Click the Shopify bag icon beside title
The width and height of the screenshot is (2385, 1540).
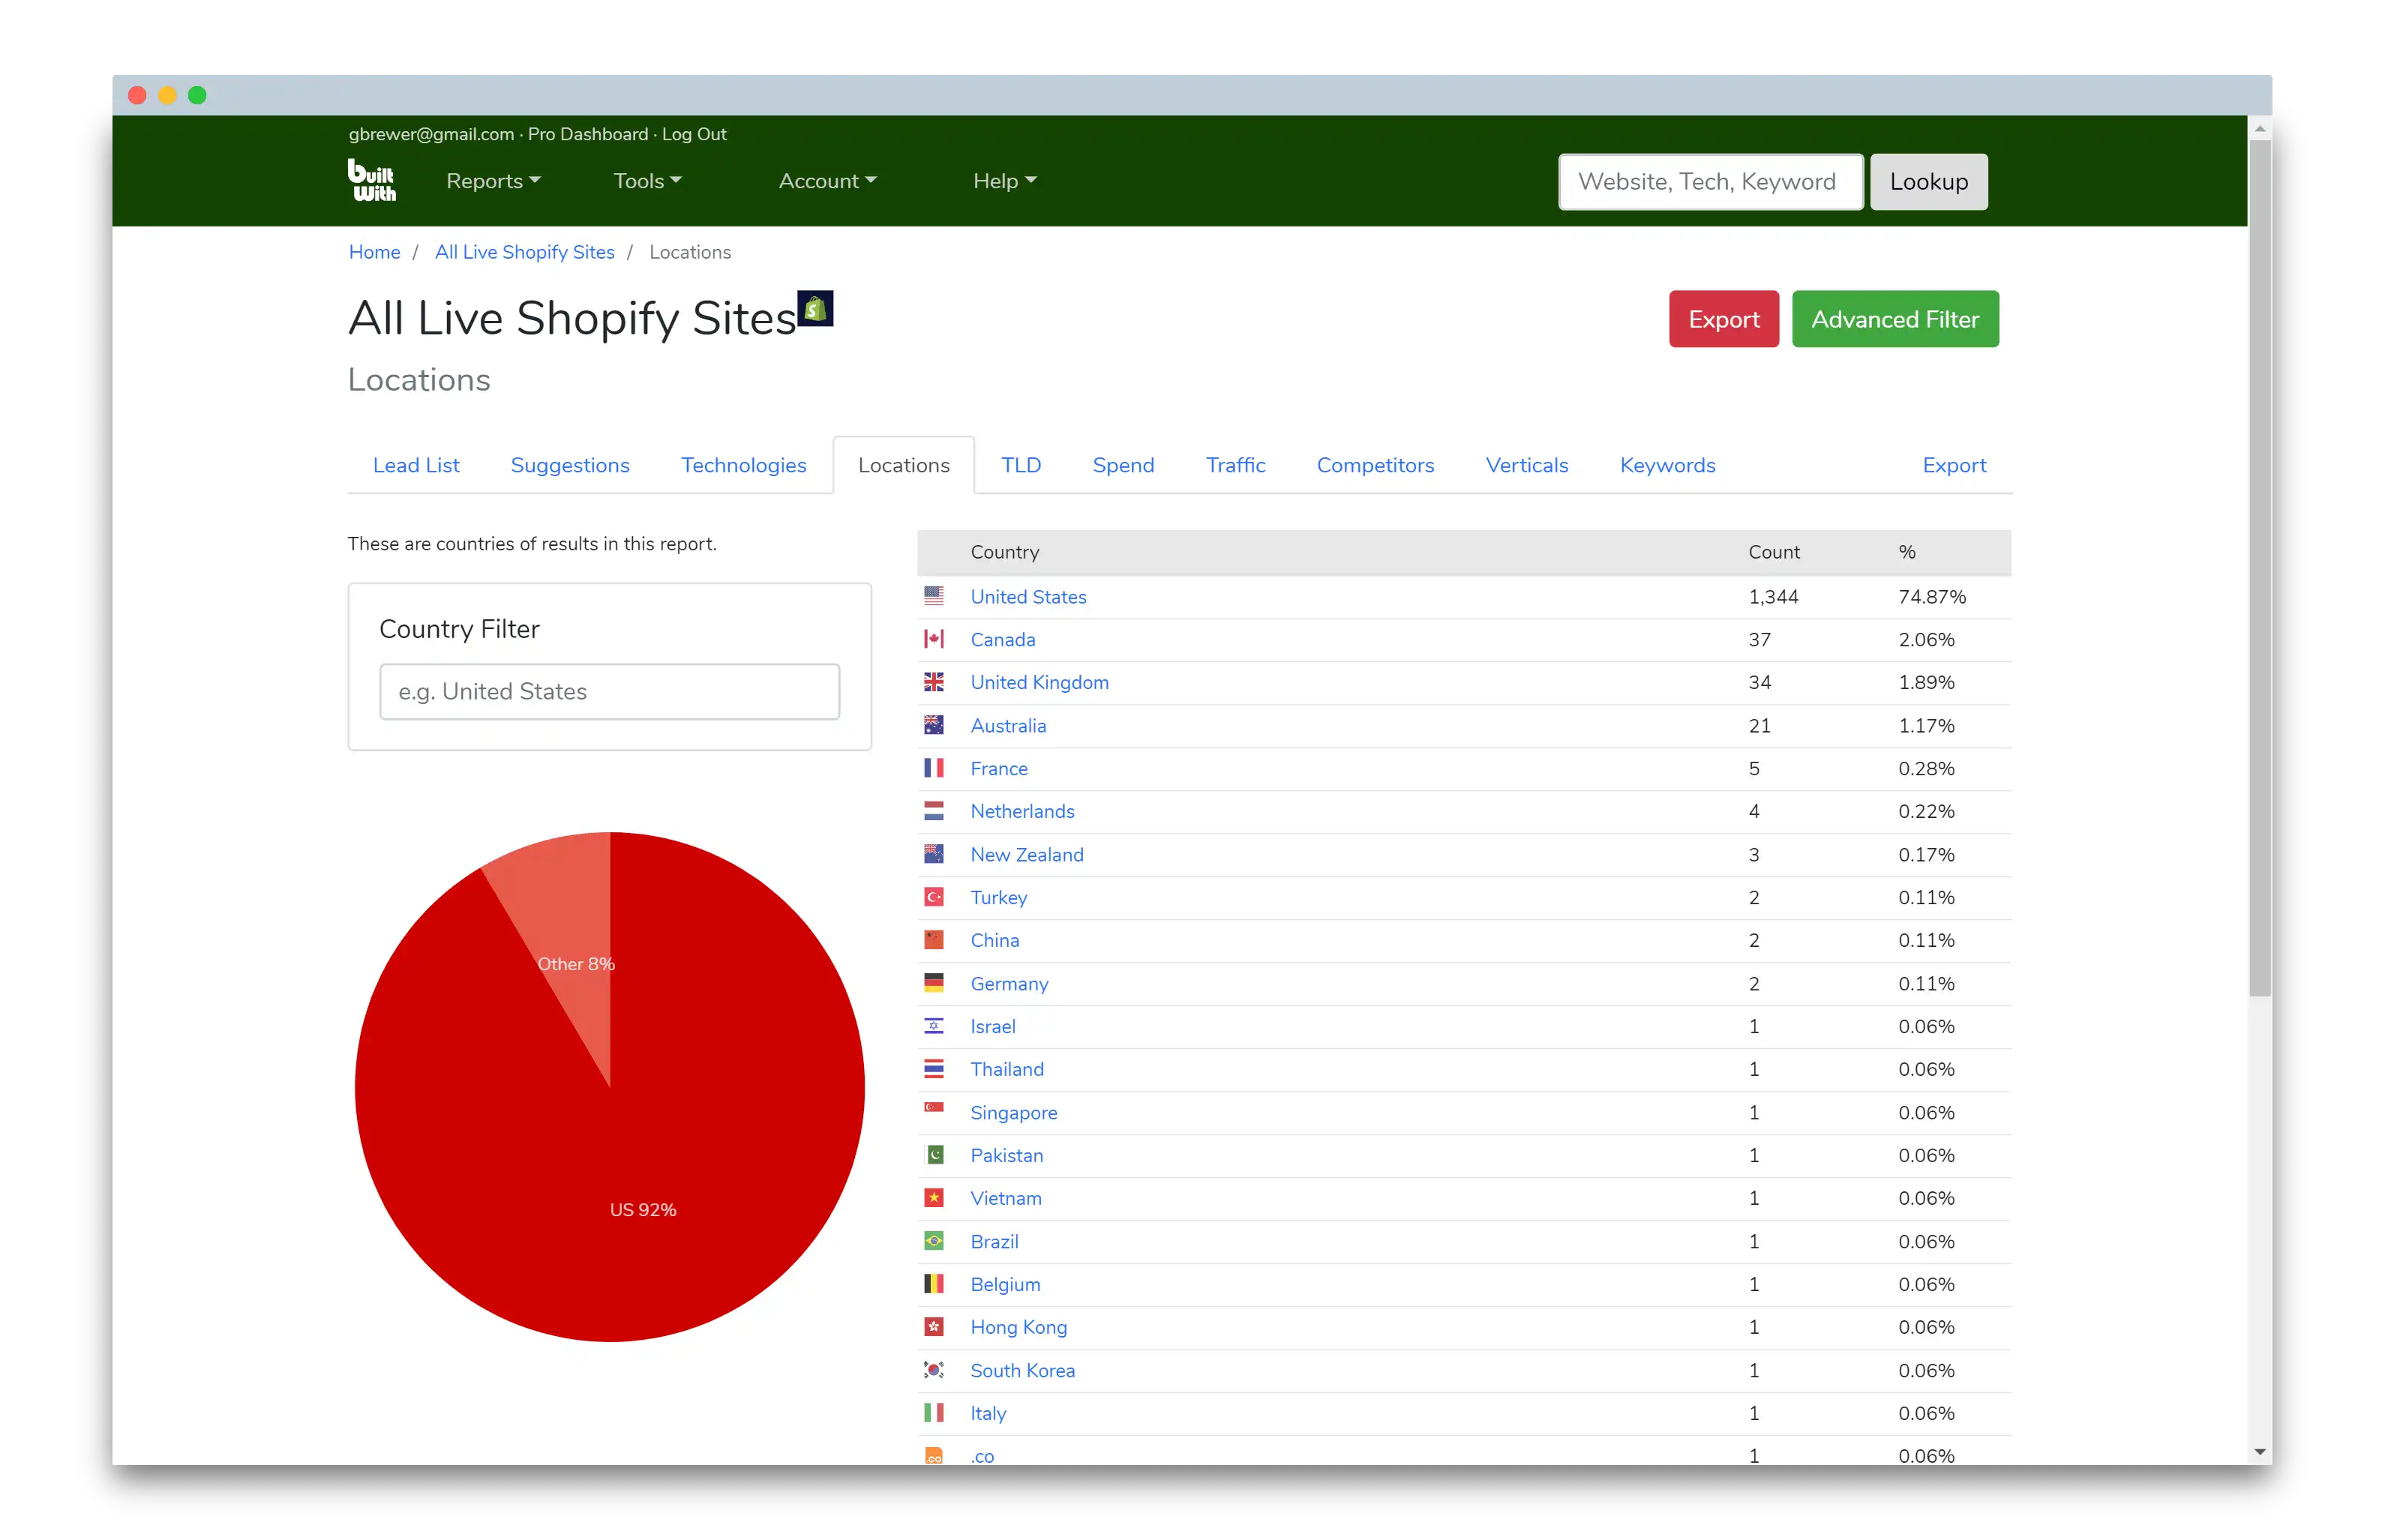click(x=815, y=308)
